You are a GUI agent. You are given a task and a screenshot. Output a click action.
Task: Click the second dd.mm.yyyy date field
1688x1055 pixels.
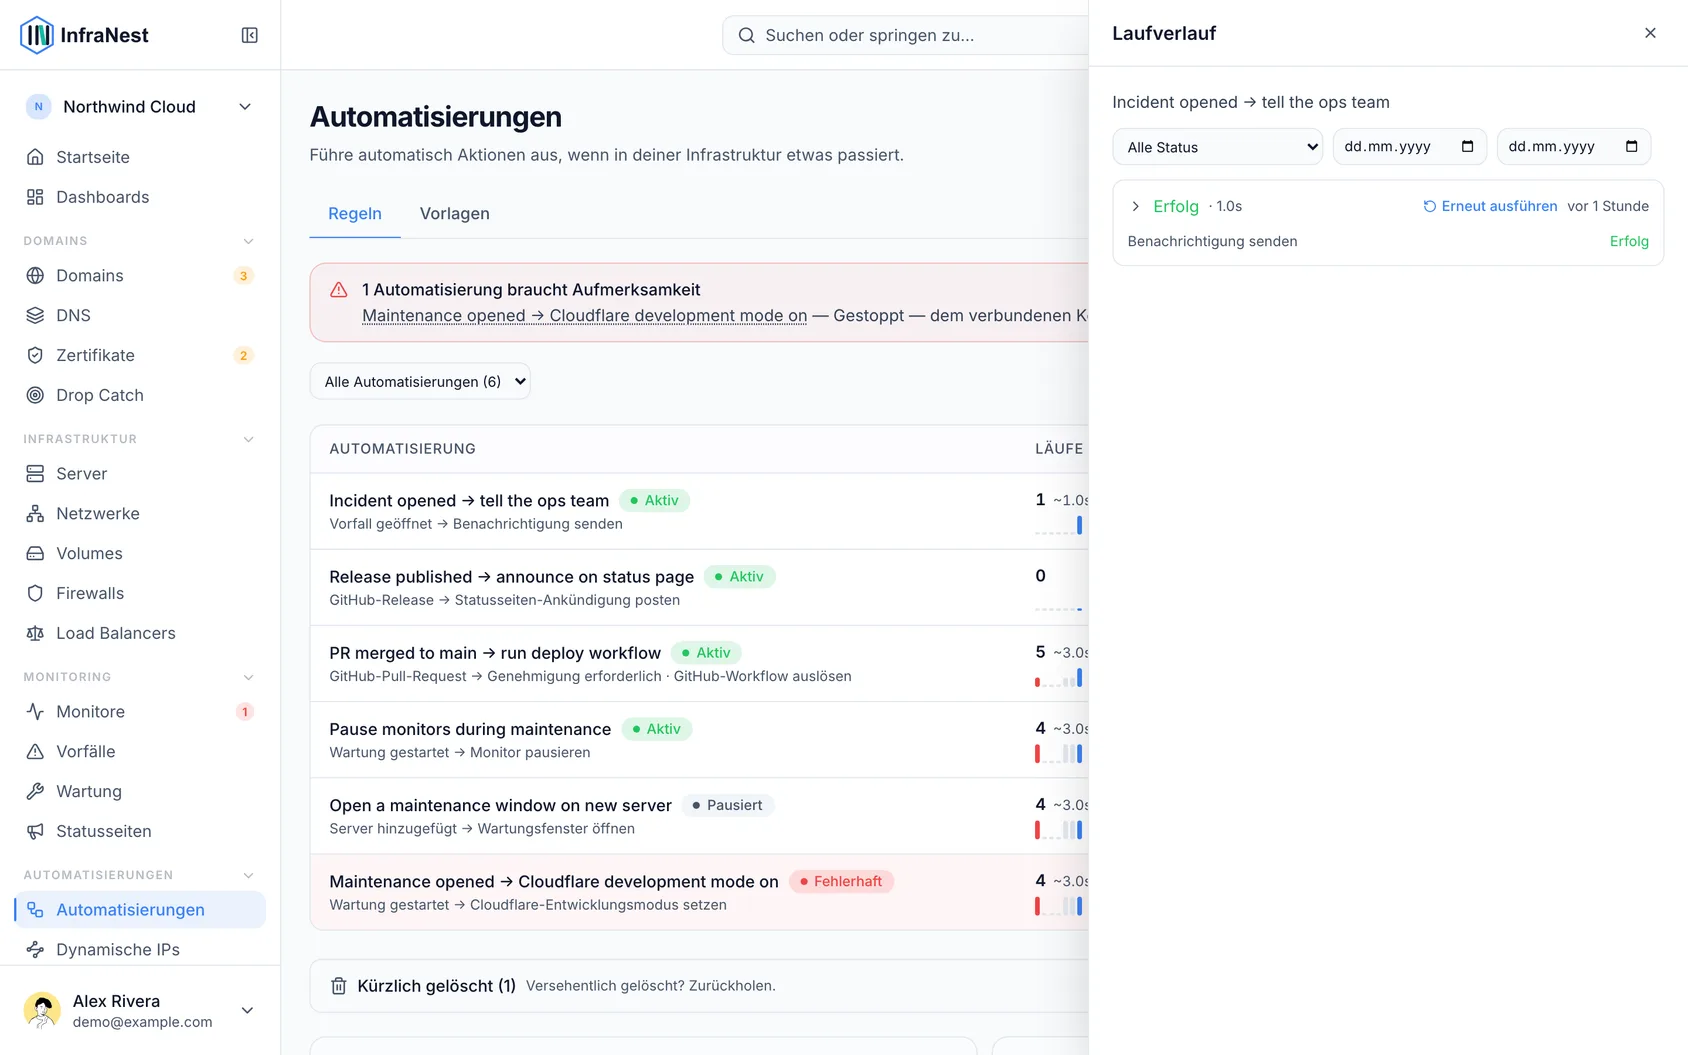click(x=1574, y=147)
